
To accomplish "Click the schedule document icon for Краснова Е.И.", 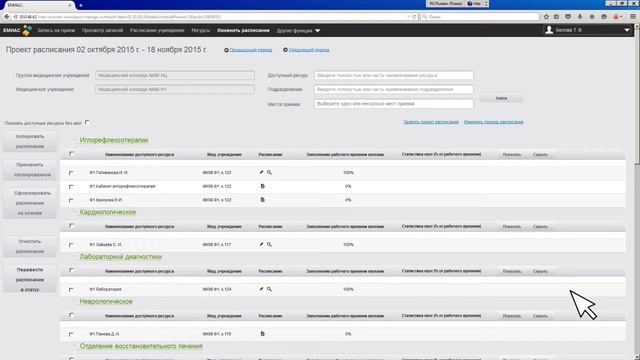I will tap(262, 200).
